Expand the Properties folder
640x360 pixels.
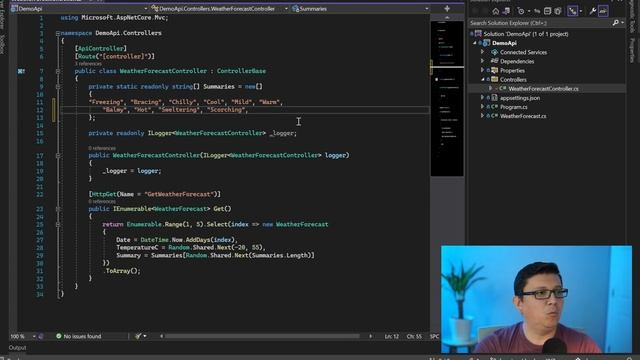pyautogui.click(x=482, y=70)
